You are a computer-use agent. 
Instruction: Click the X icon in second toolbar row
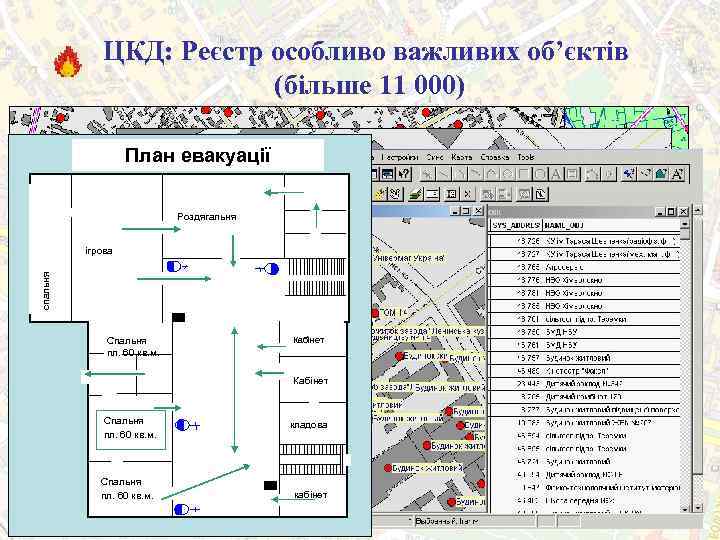tap(467, 194)
